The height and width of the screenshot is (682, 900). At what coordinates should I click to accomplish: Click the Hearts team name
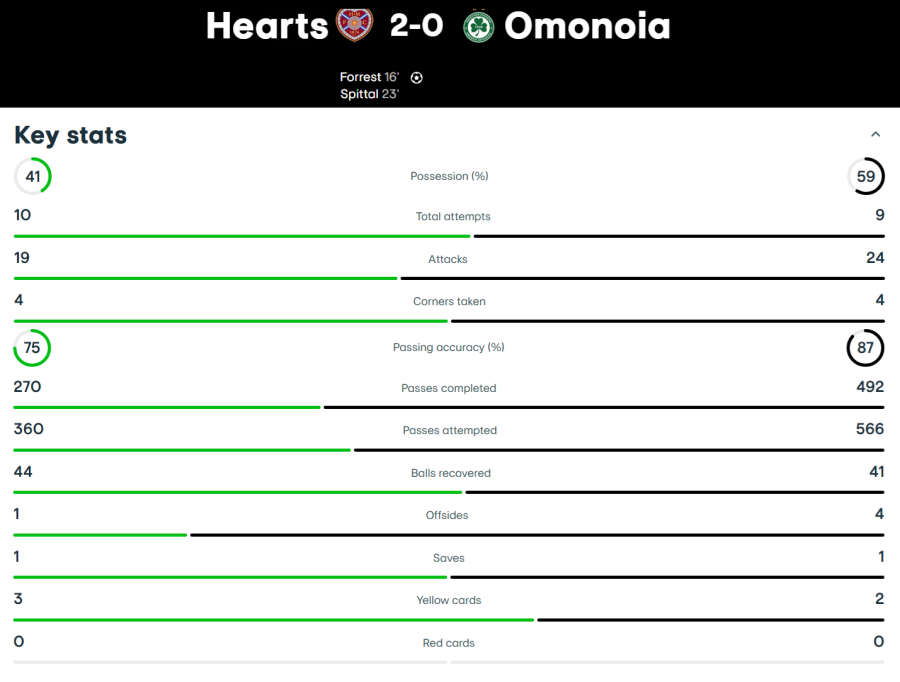(x=267, y=26)
